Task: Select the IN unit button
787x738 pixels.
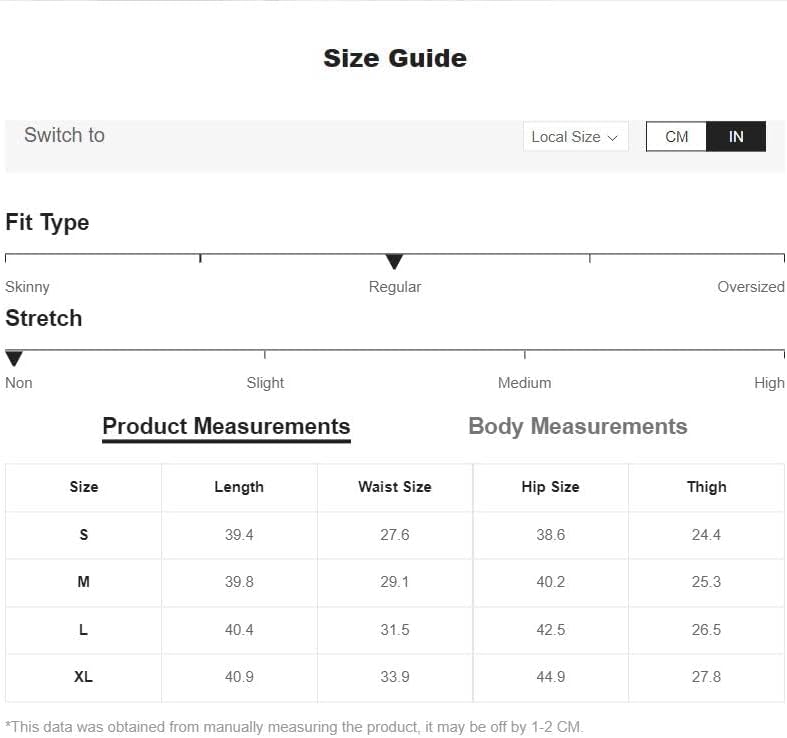Action: coord(736,137)
